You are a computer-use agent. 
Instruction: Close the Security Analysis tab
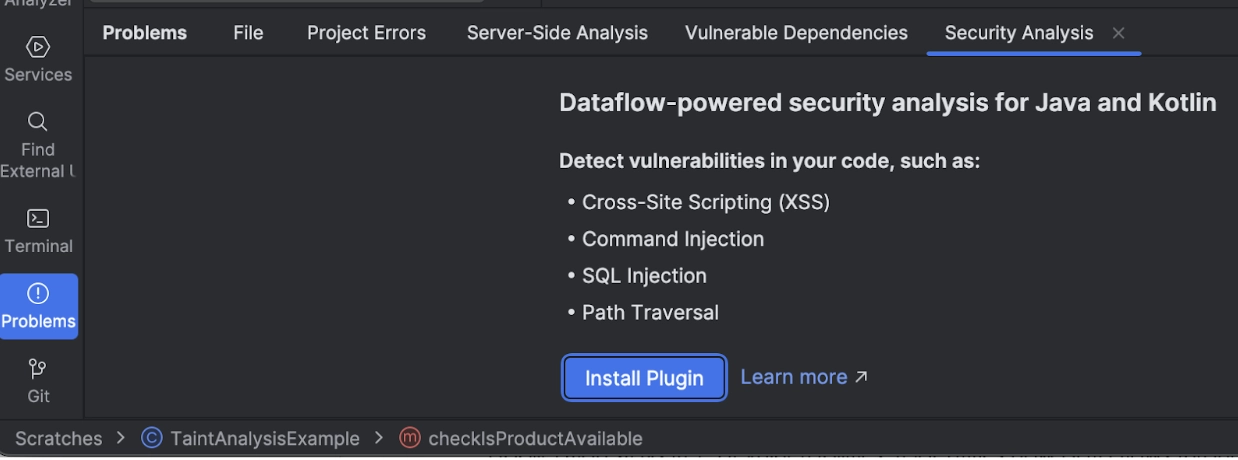coord(1119,33)
